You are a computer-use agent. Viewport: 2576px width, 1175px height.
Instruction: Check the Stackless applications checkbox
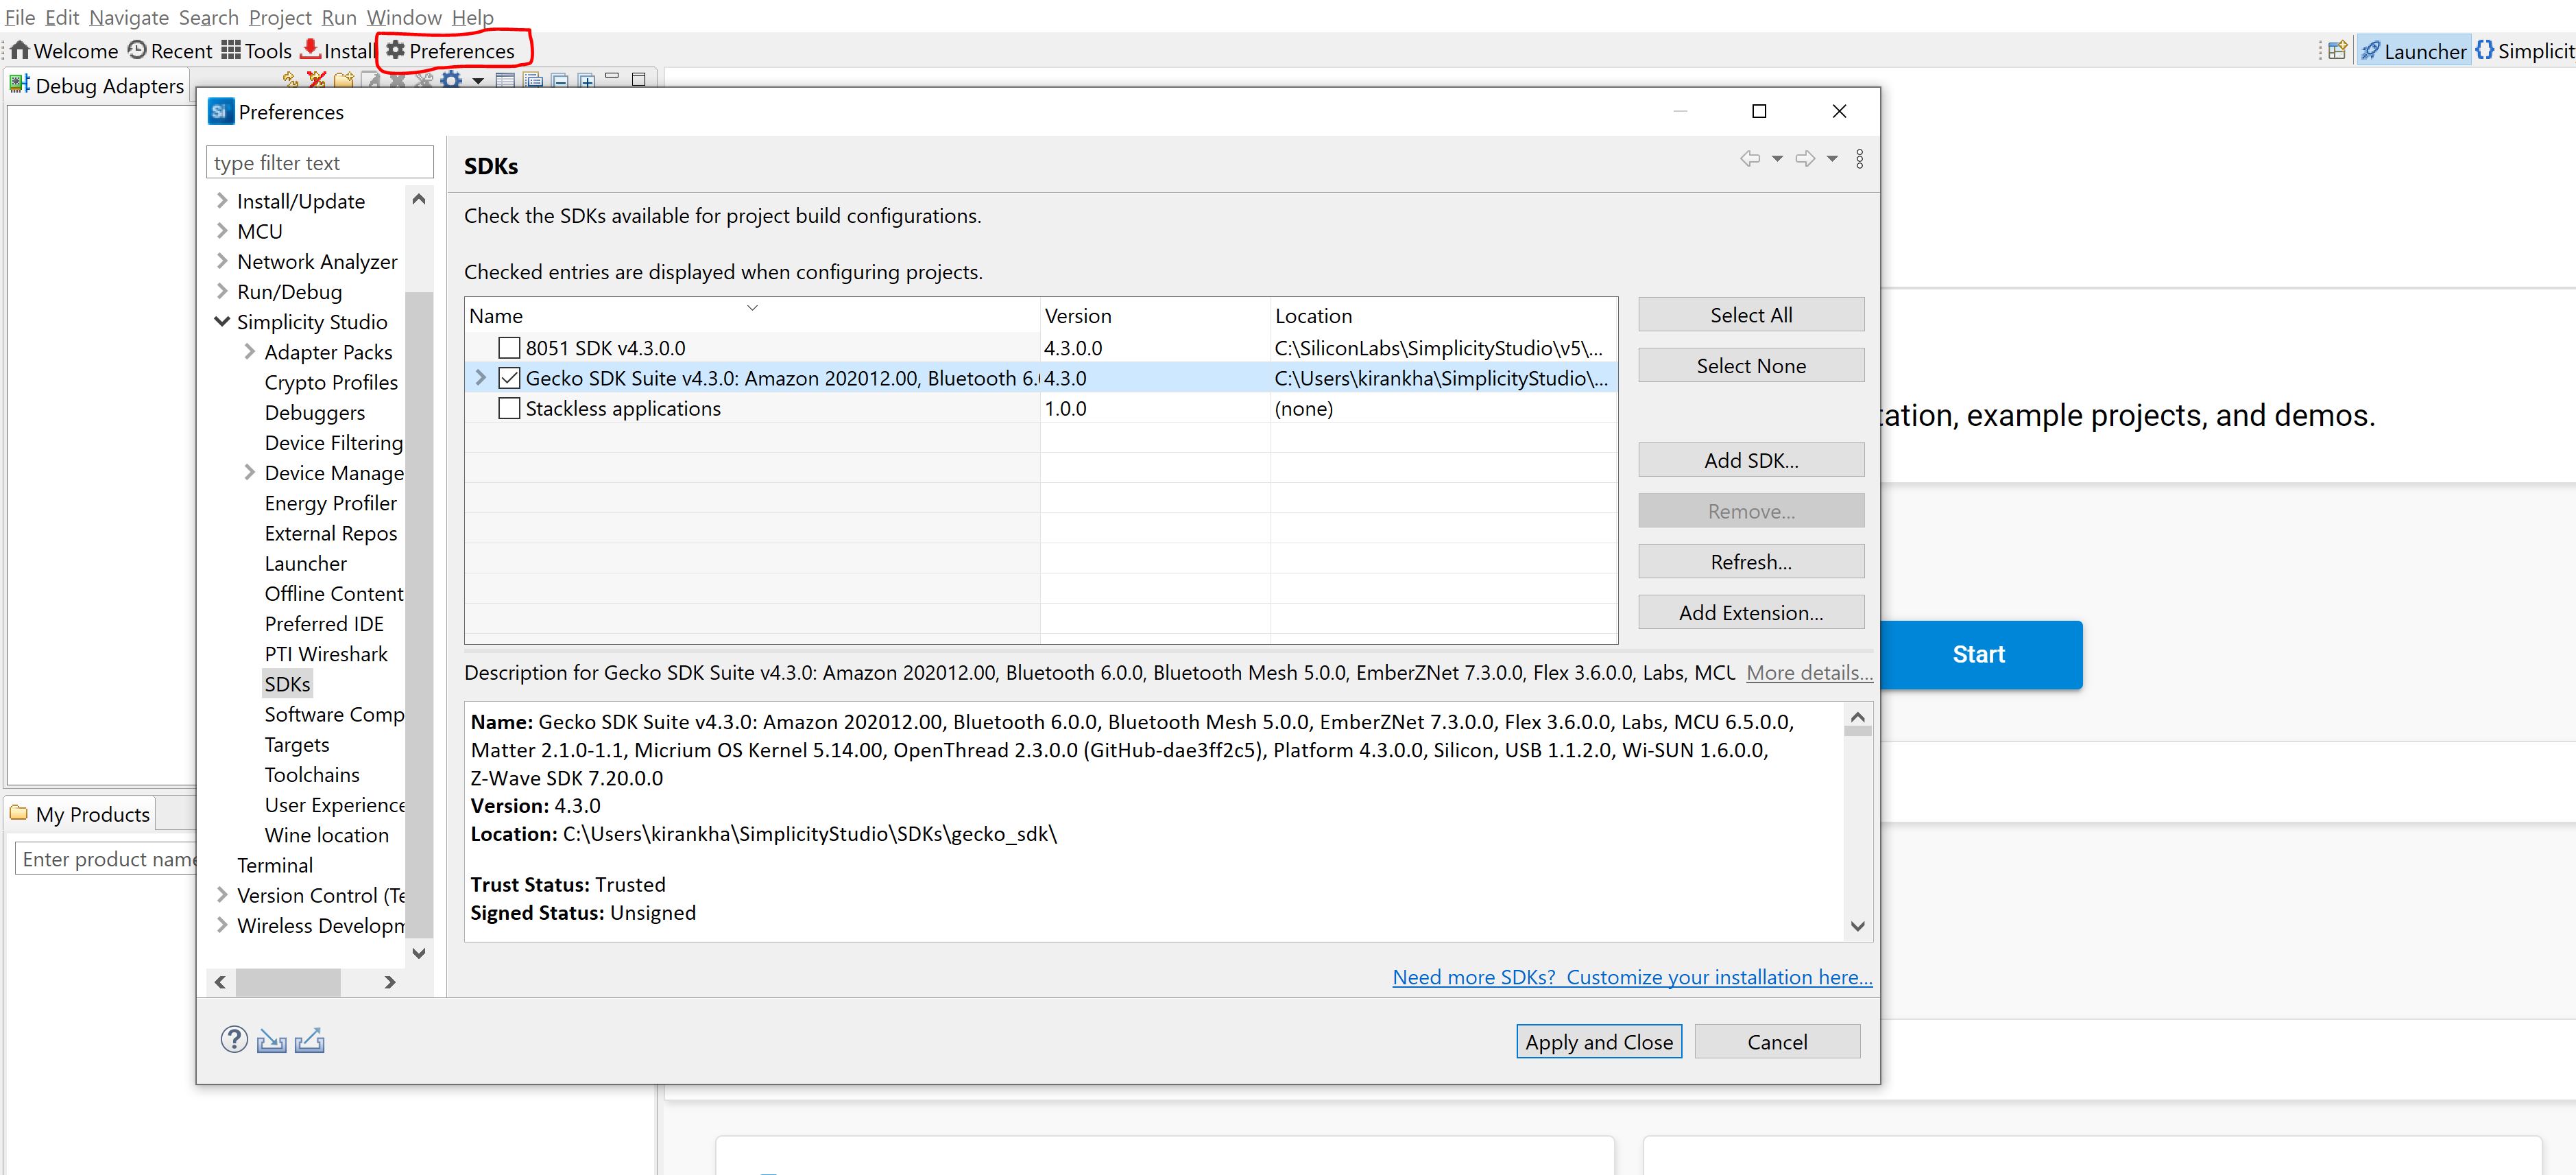[x=509, y=408]
